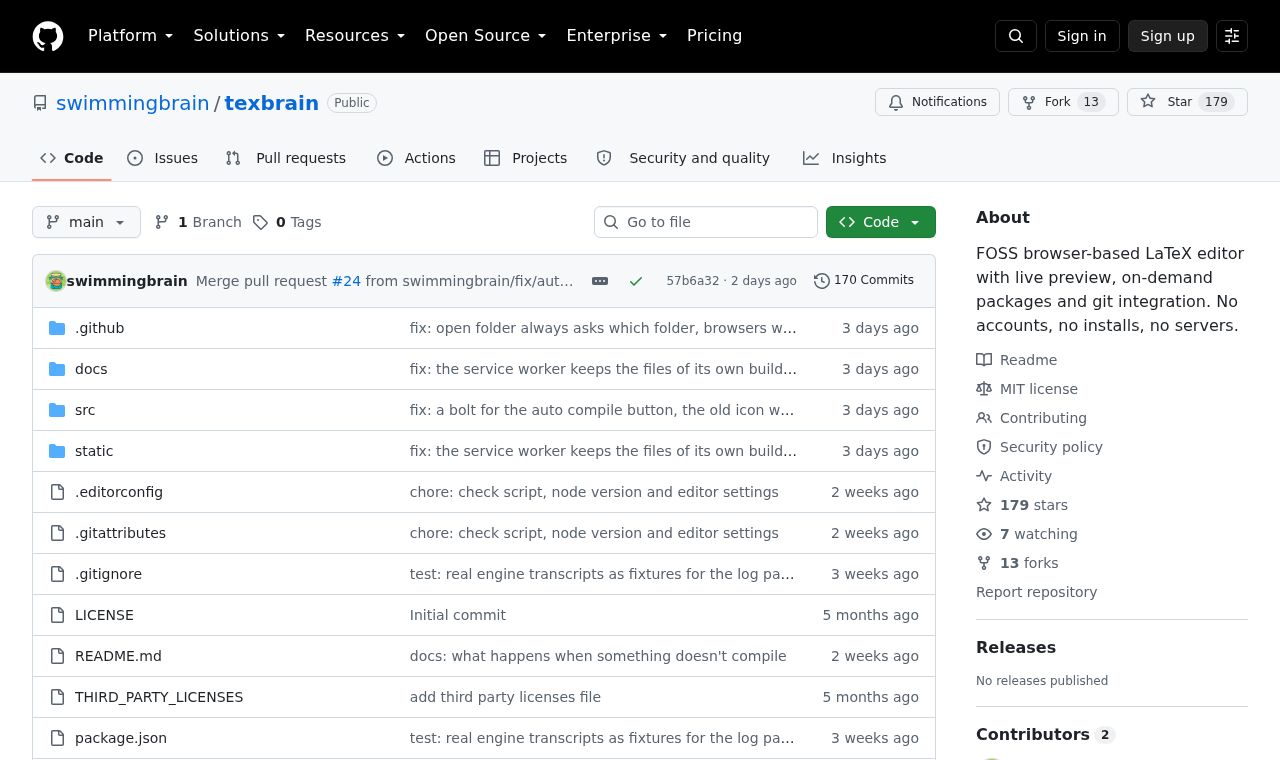This screenshot has width=1280, height=760.
Task: Open the 170 Commits history link
Action: coord(864,281)
